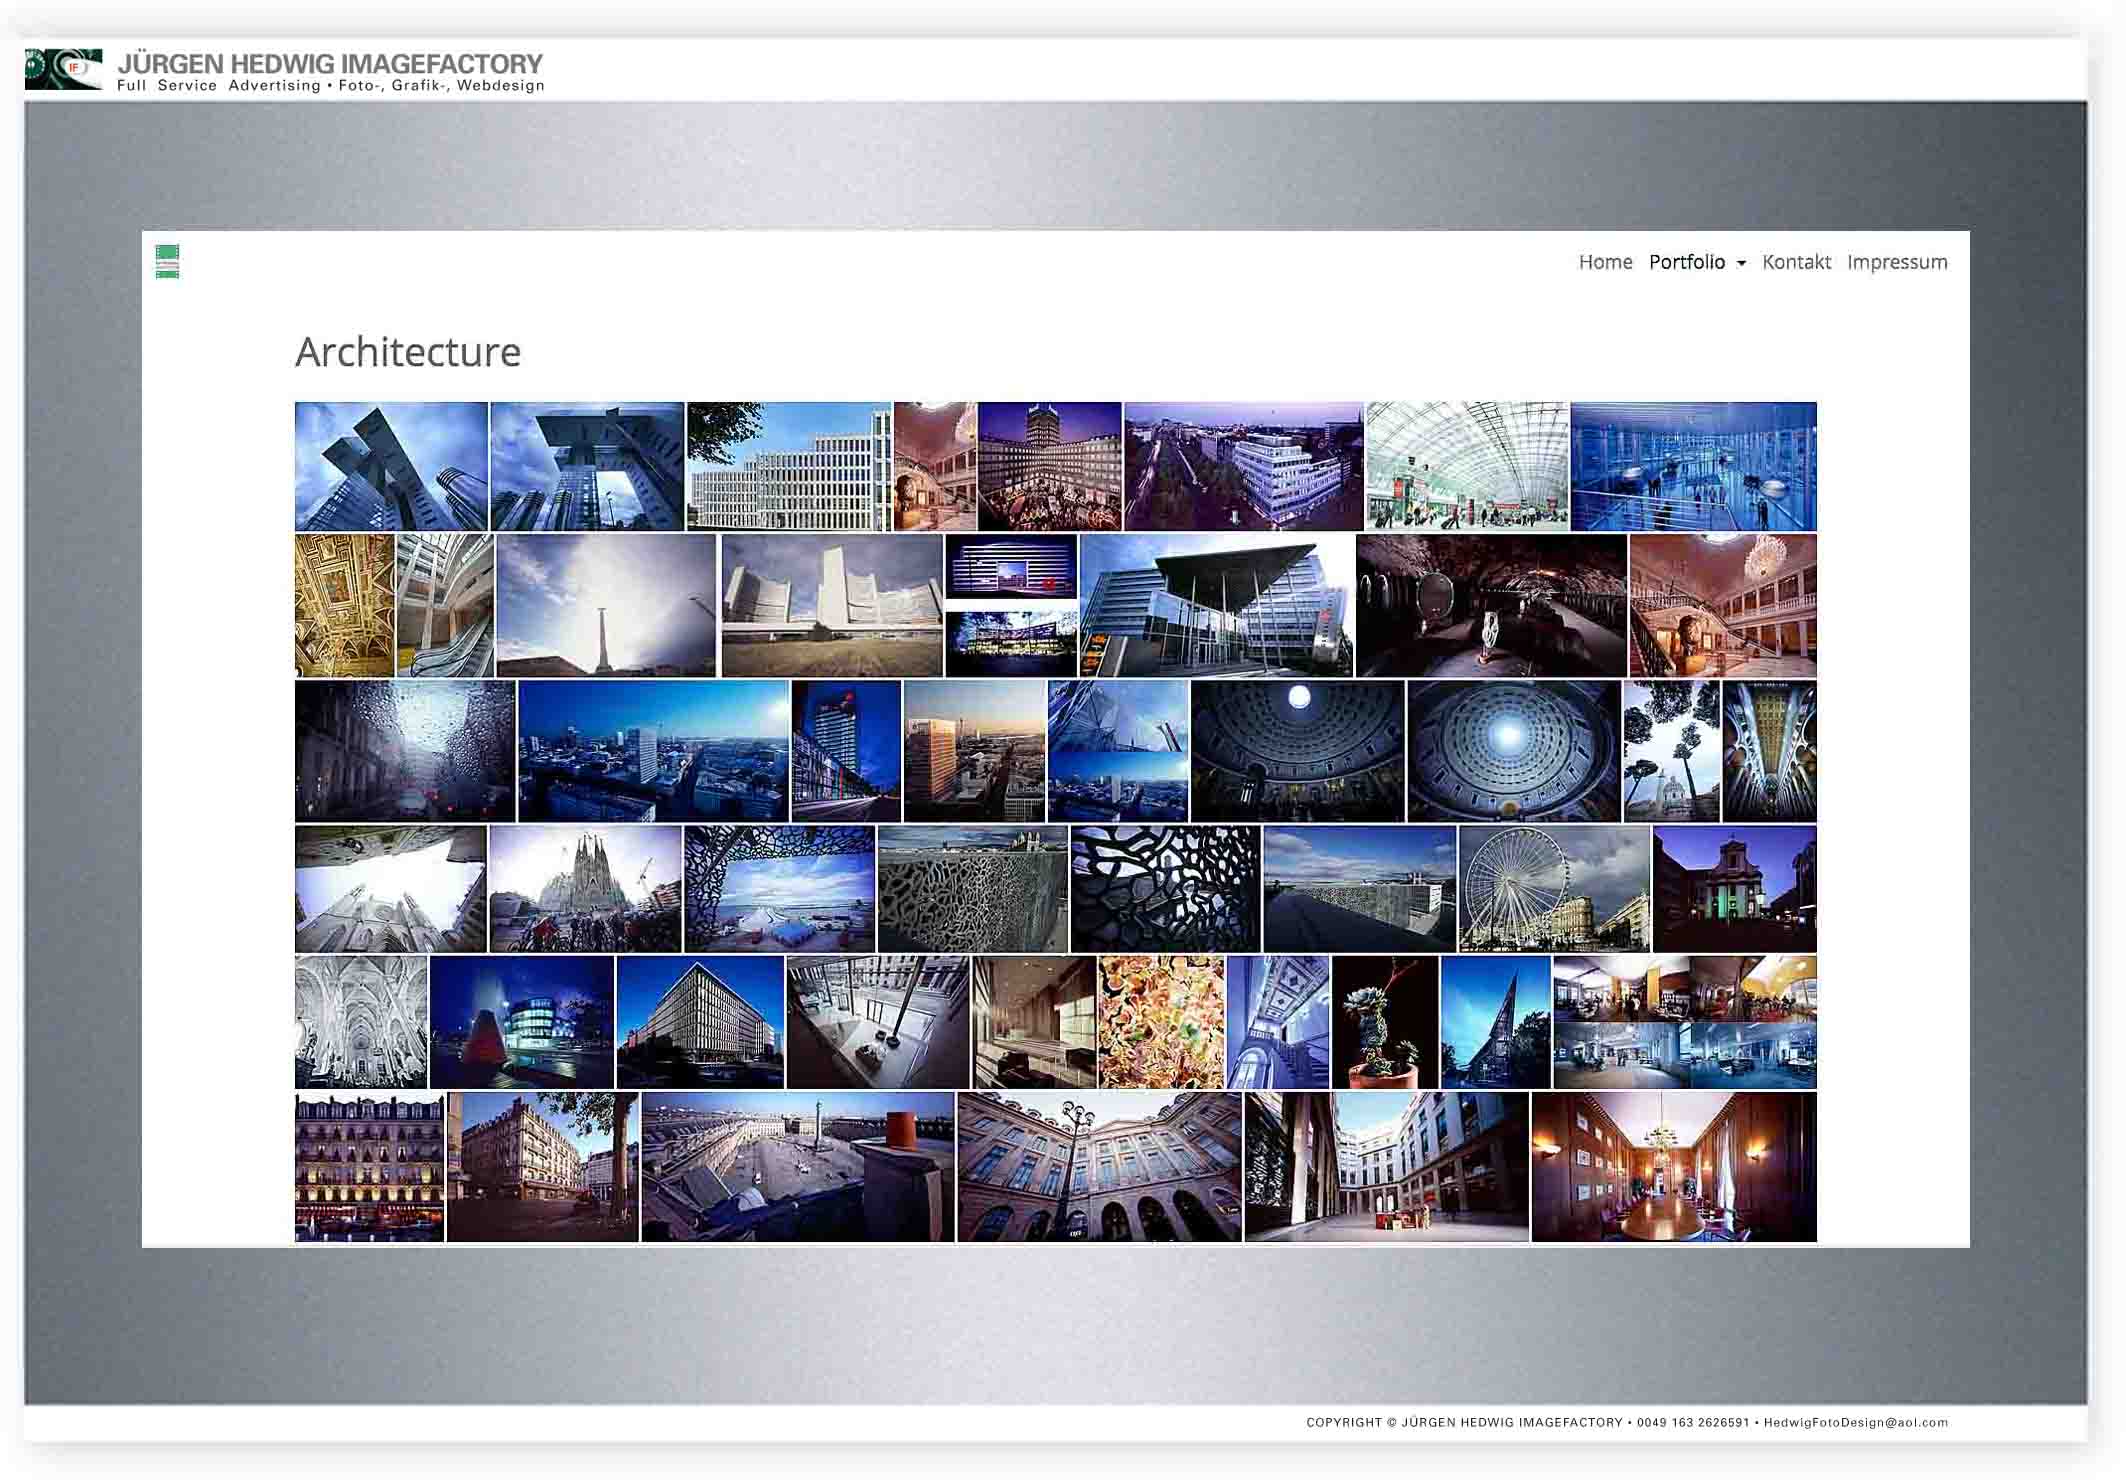The image size is (2126, 1480).
Task: Click the HedwigFotoDesign@aol.com email link
Action: pyautogui.click(x=1855, y=1422)
